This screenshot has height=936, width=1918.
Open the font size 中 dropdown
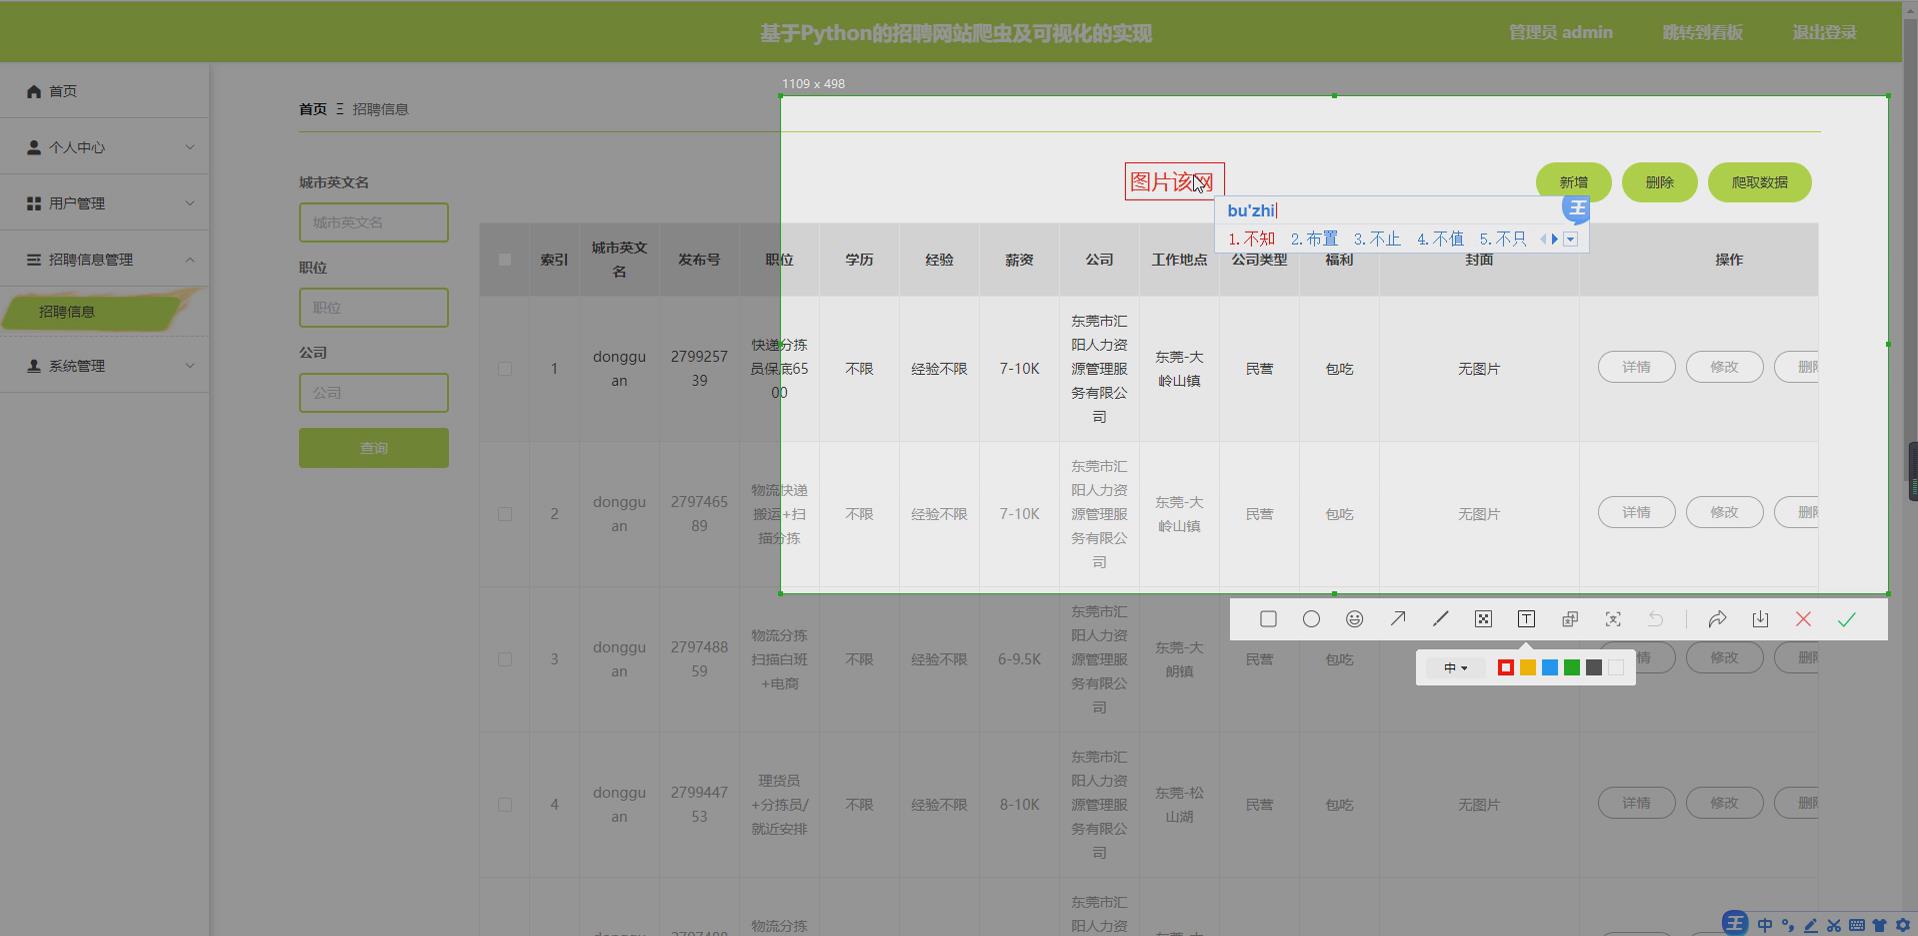(1455, 668)
